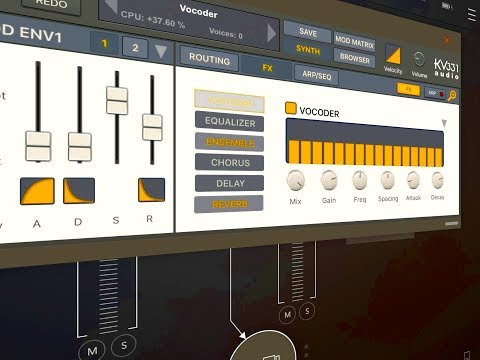Select the highlighted VOCODER effect button
Viewport: 480px width, 360px height.
[230, 101]
